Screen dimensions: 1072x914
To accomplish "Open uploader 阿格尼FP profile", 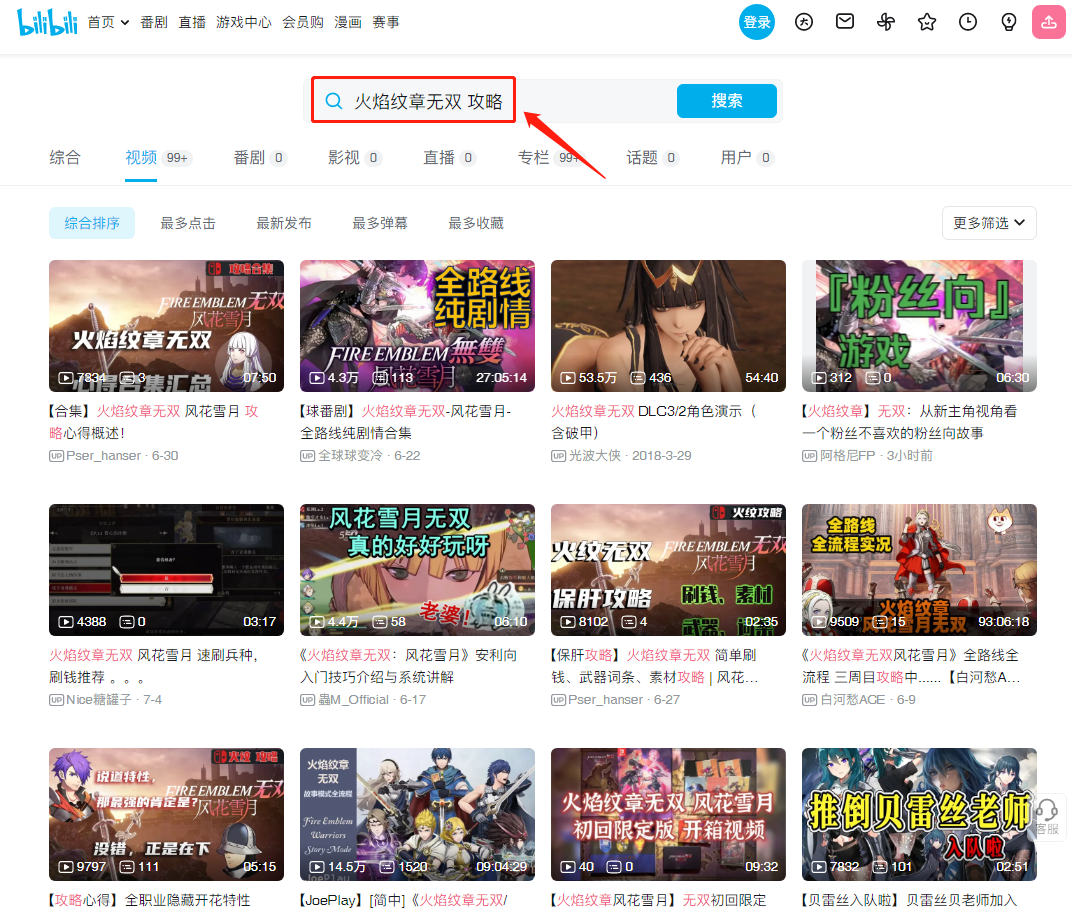I will [x=848, y=455].
